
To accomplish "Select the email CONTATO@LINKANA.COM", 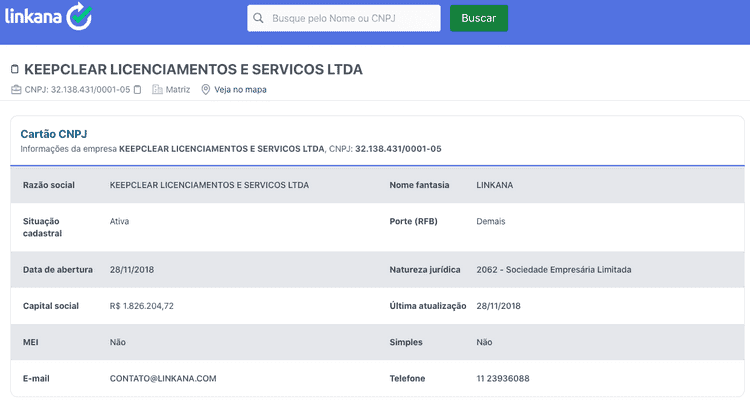I will 163,379.
